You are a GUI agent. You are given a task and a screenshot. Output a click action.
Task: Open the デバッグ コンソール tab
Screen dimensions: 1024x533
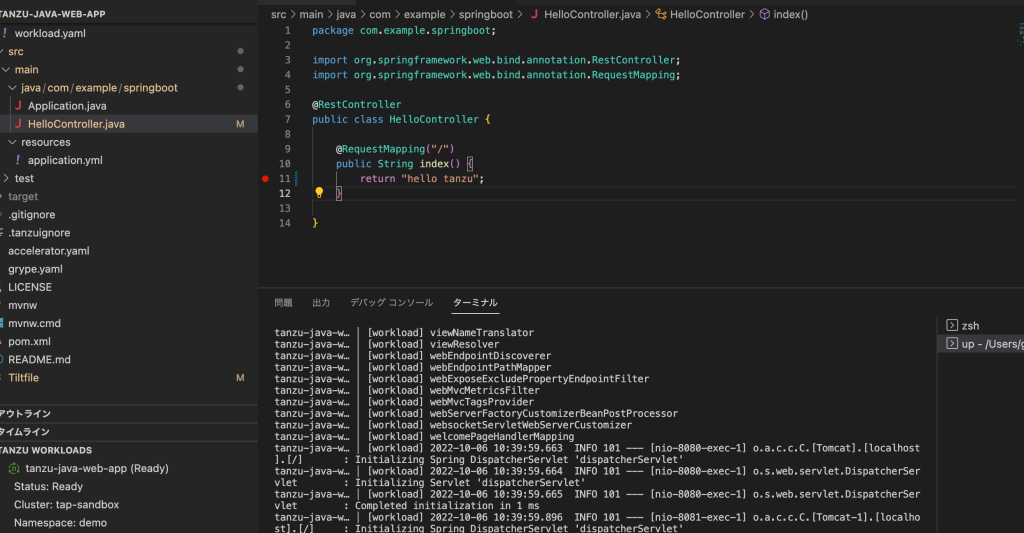(x=391, y=302)
